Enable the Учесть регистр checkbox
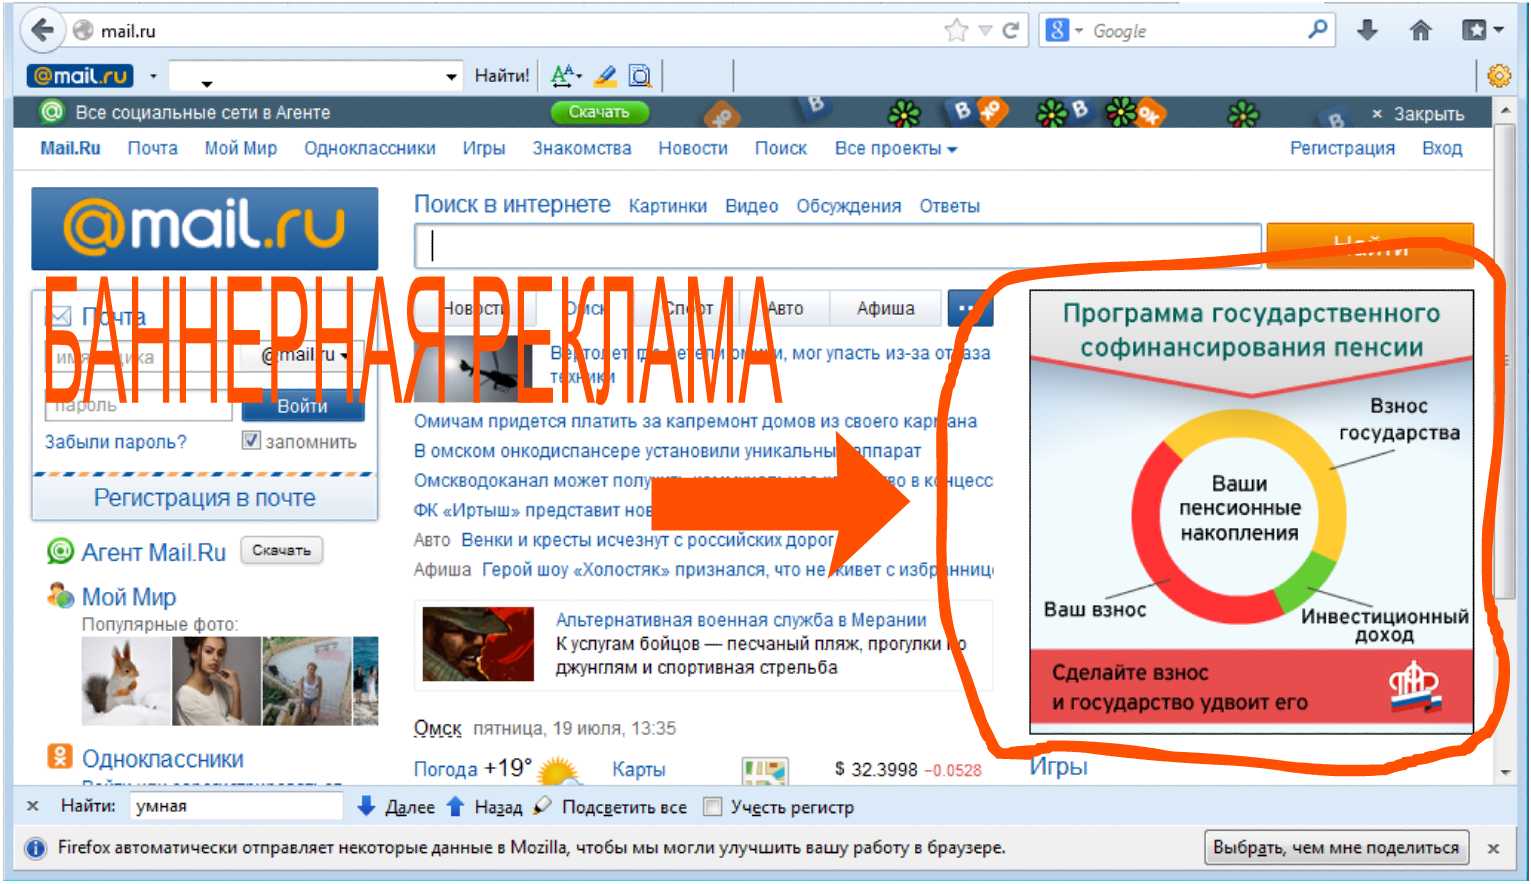 point(713,806)
